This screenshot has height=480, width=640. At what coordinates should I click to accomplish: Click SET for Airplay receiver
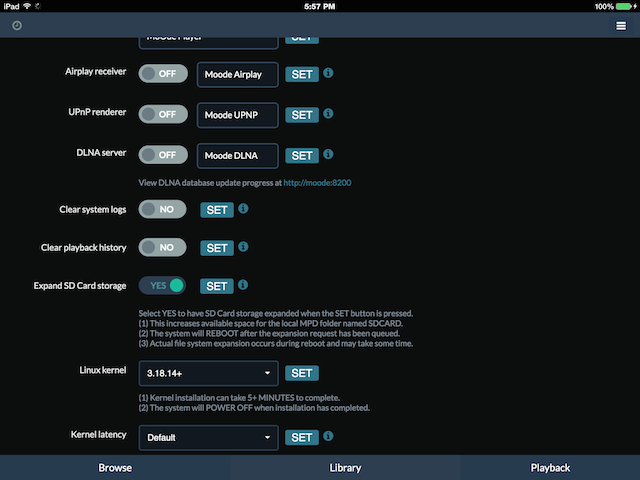pyautogui.click(x=302, y=75)
